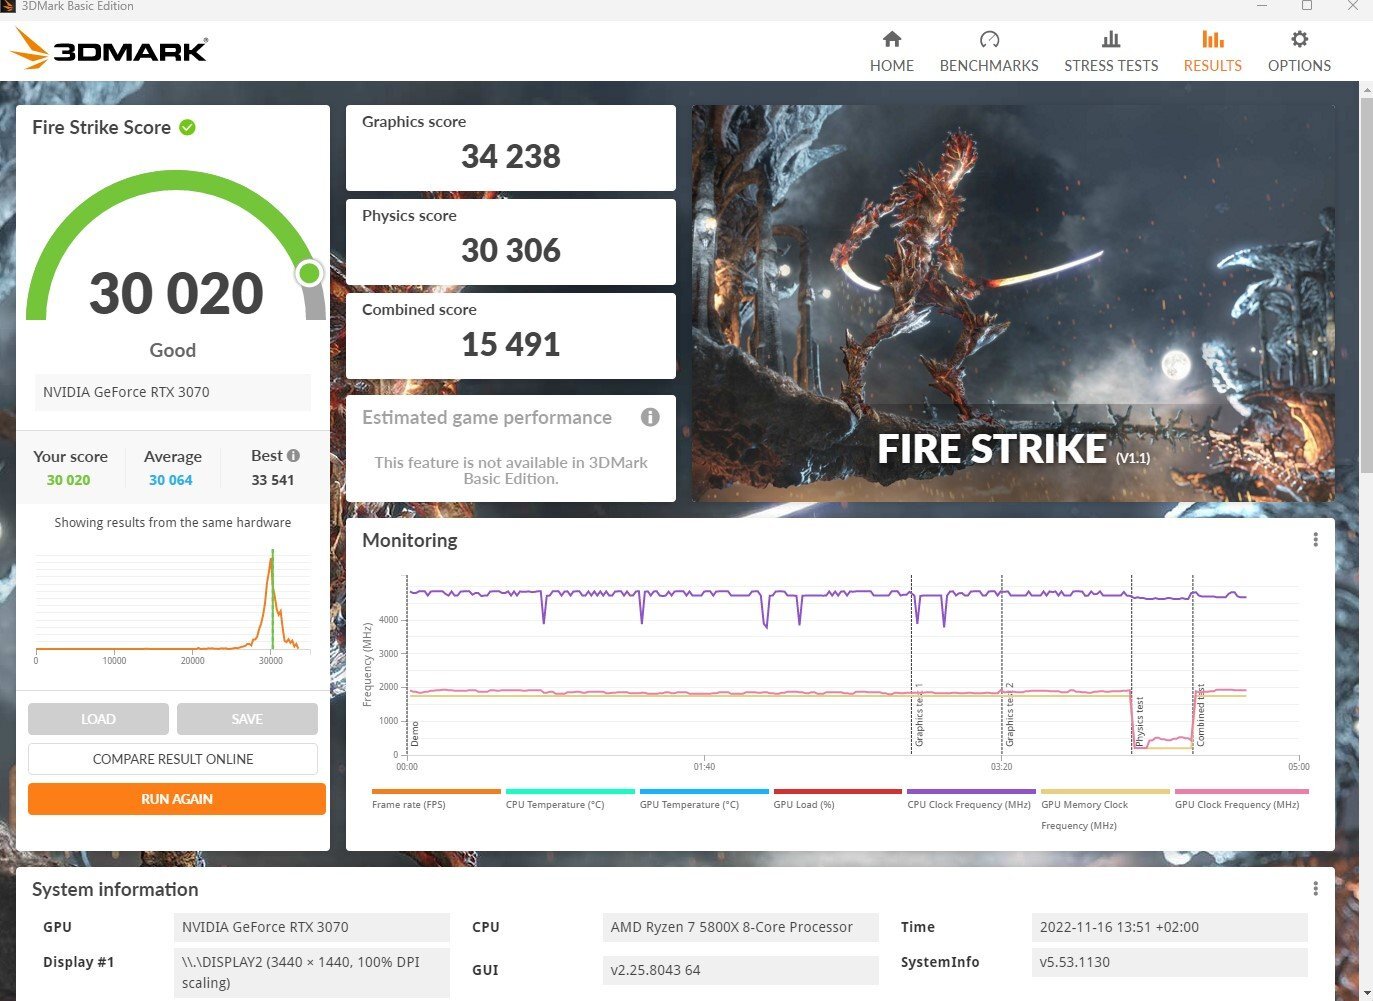
Task: Click the Physics score value 30 306
Action: [511, 251]
